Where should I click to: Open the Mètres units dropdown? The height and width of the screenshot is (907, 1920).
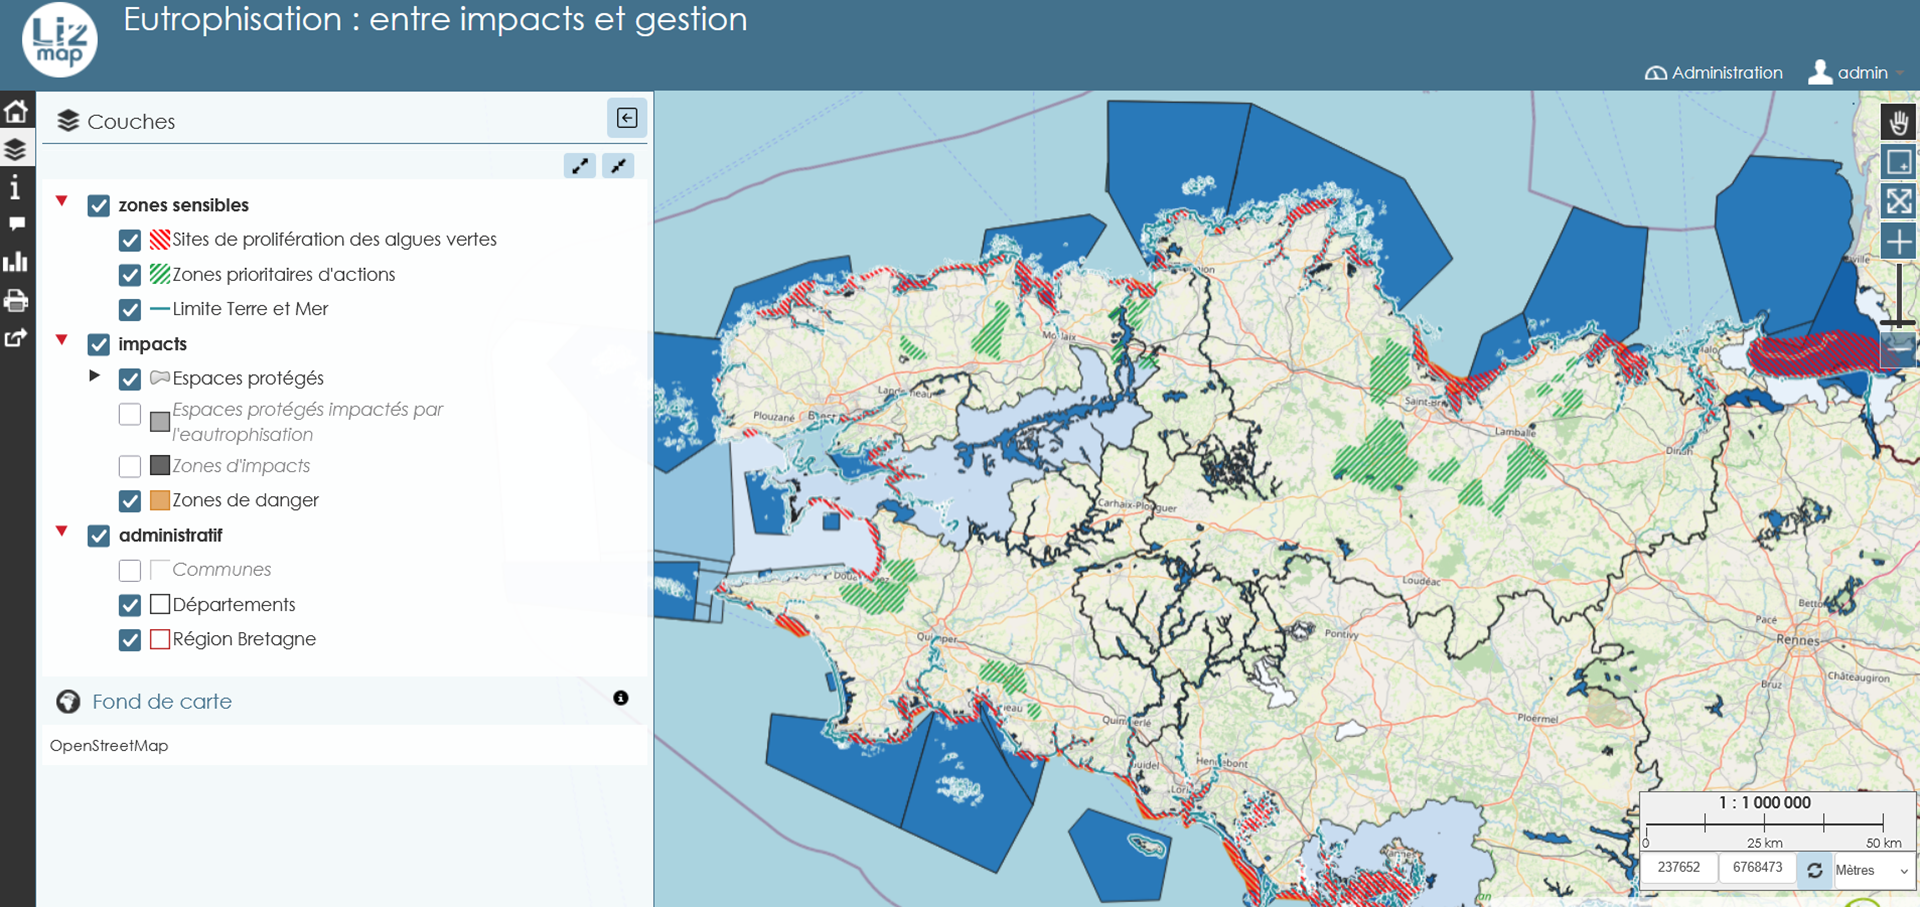[x=1872, y=870]
